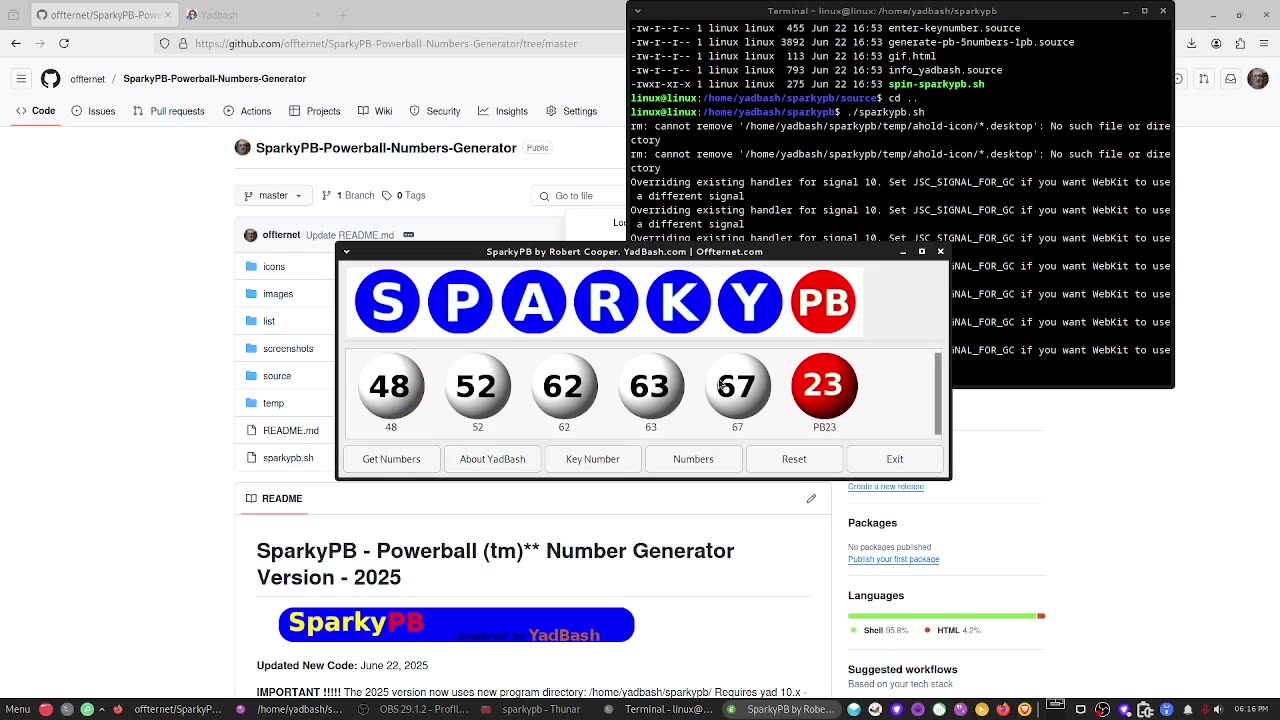Viewport: 1280px width, 720px height.
Task: Click the Go to file search field
Action: coord(580,196)
